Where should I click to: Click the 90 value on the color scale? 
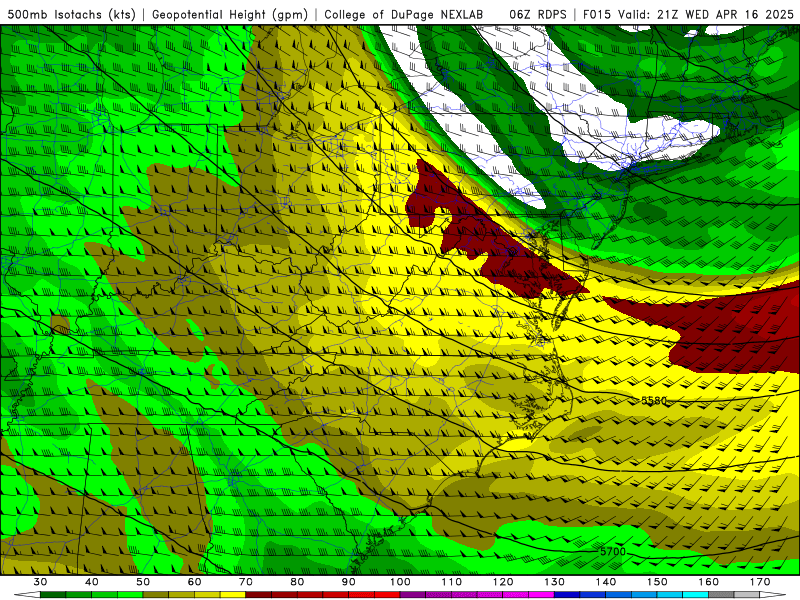[349, 582]
